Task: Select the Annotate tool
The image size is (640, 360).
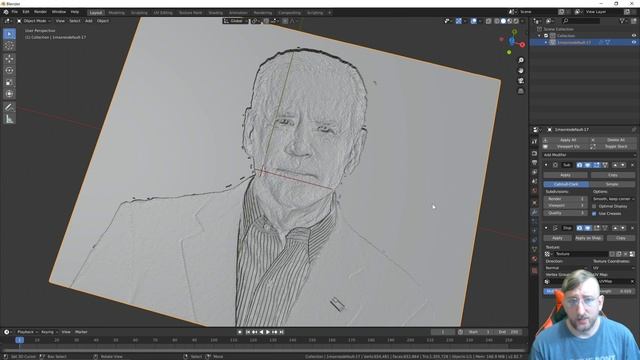Action: click(x=9, y=107)
